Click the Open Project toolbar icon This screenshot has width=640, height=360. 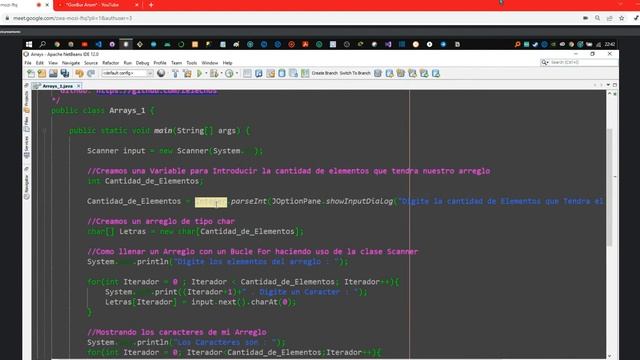(x=53, y=73)
